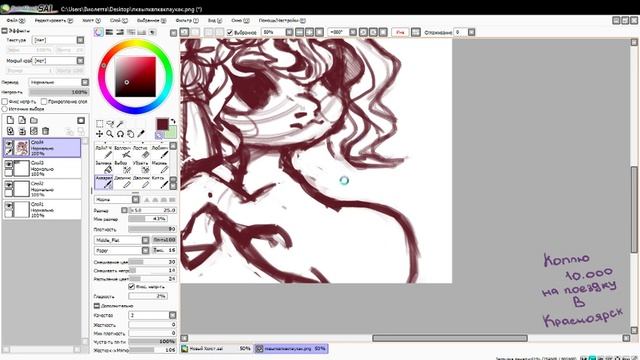Swap foreground and background colors arrow
The width and height of the screenshot is (640, 360).
(173, 121)
